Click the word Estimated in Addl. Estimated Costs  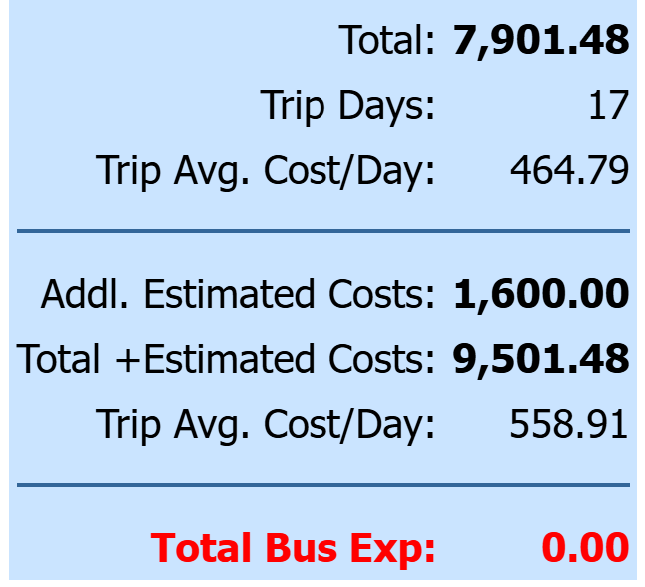pos(230,294)
